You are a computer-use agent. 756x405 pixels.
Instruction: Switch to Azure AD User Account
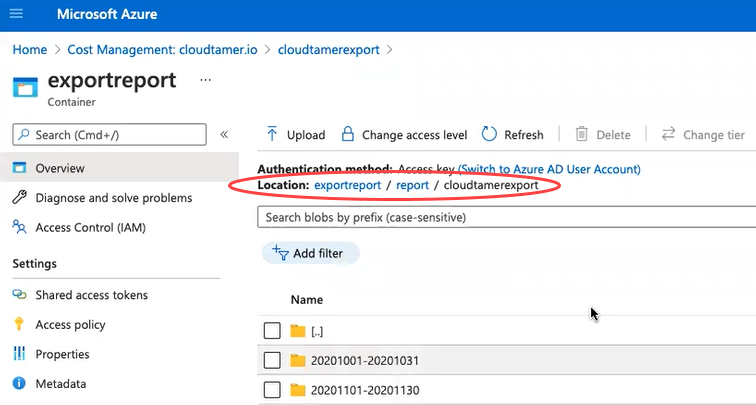(549, 169)
